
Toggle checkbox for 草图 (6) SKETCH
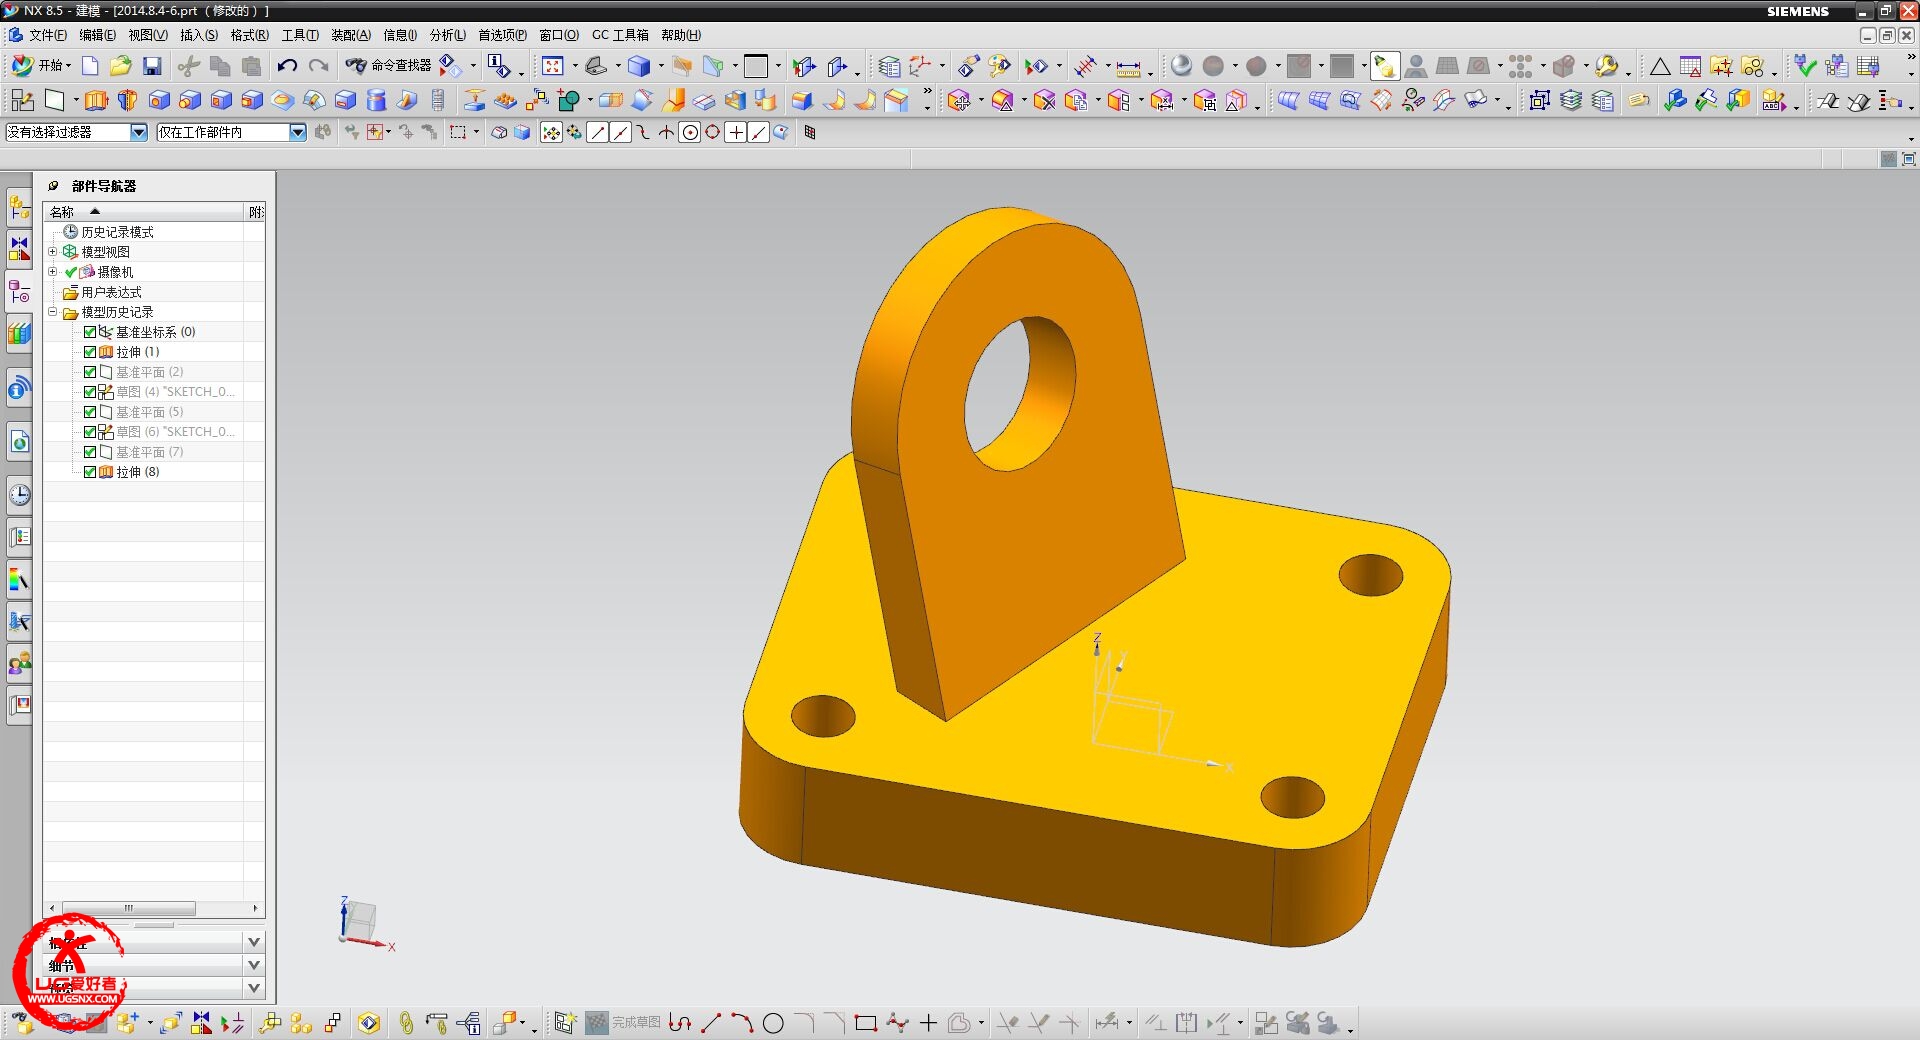90,432
